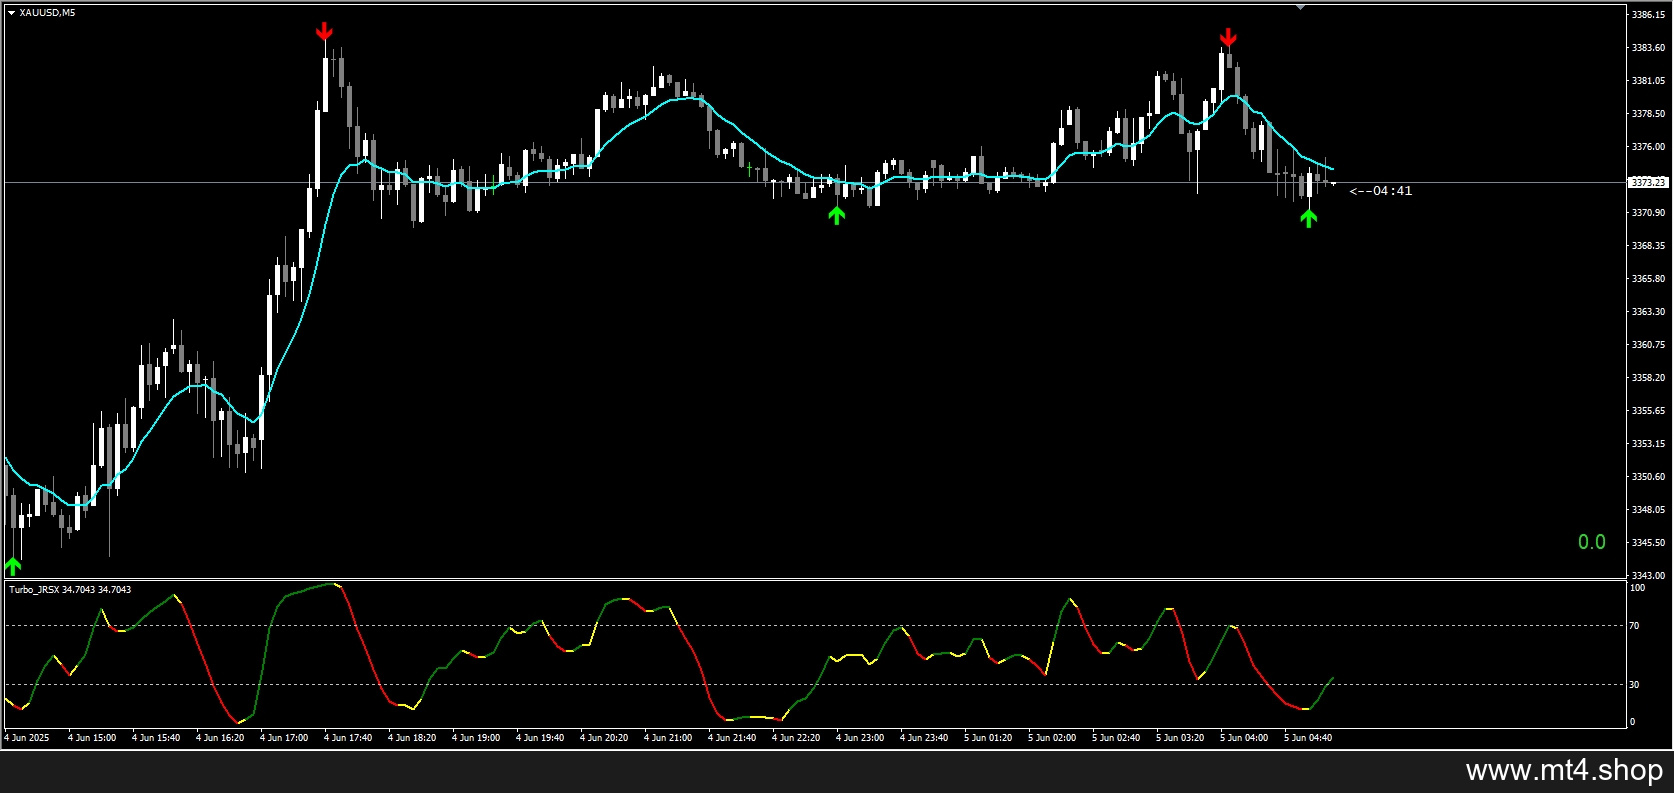Viewport: 1674px width, 793px height.
Task: Click the 4 Jun 21:00 time label
Action: (x=668, y=738)
